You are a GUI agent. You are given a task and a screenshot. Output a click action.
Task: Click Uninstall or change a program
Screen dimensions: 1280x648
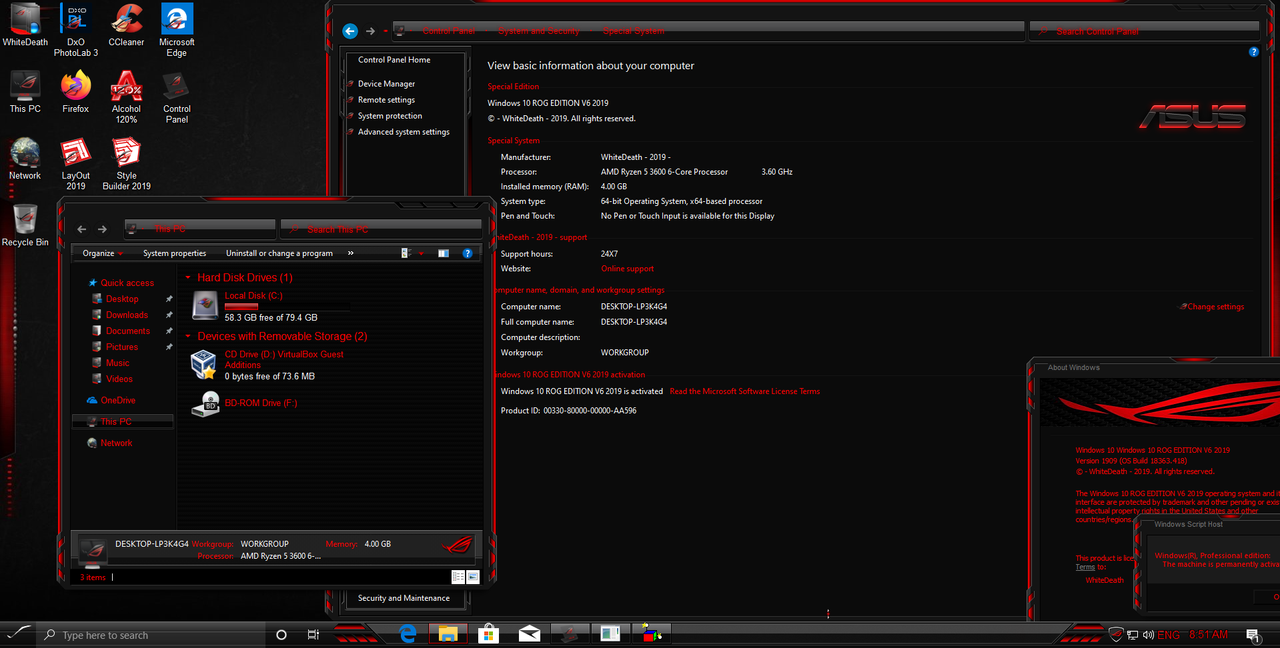279,254
